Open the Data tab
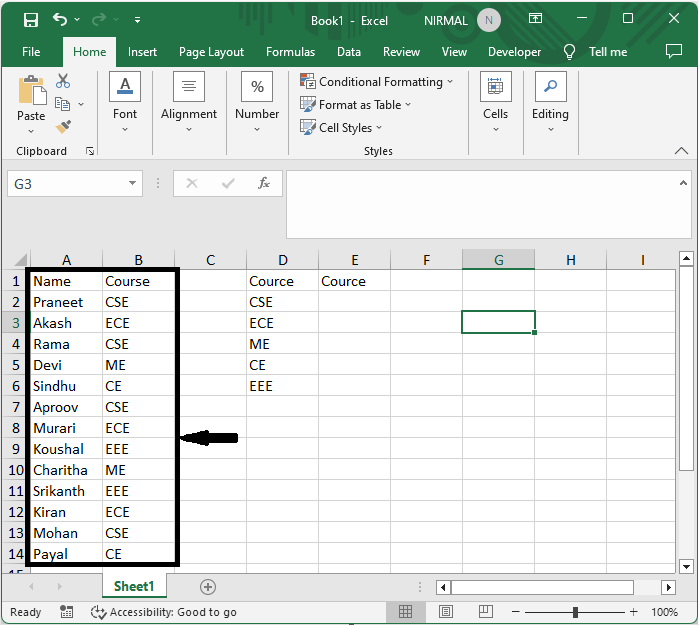The width and height of the screenshot is (699, 625). (x=349, y=52)
